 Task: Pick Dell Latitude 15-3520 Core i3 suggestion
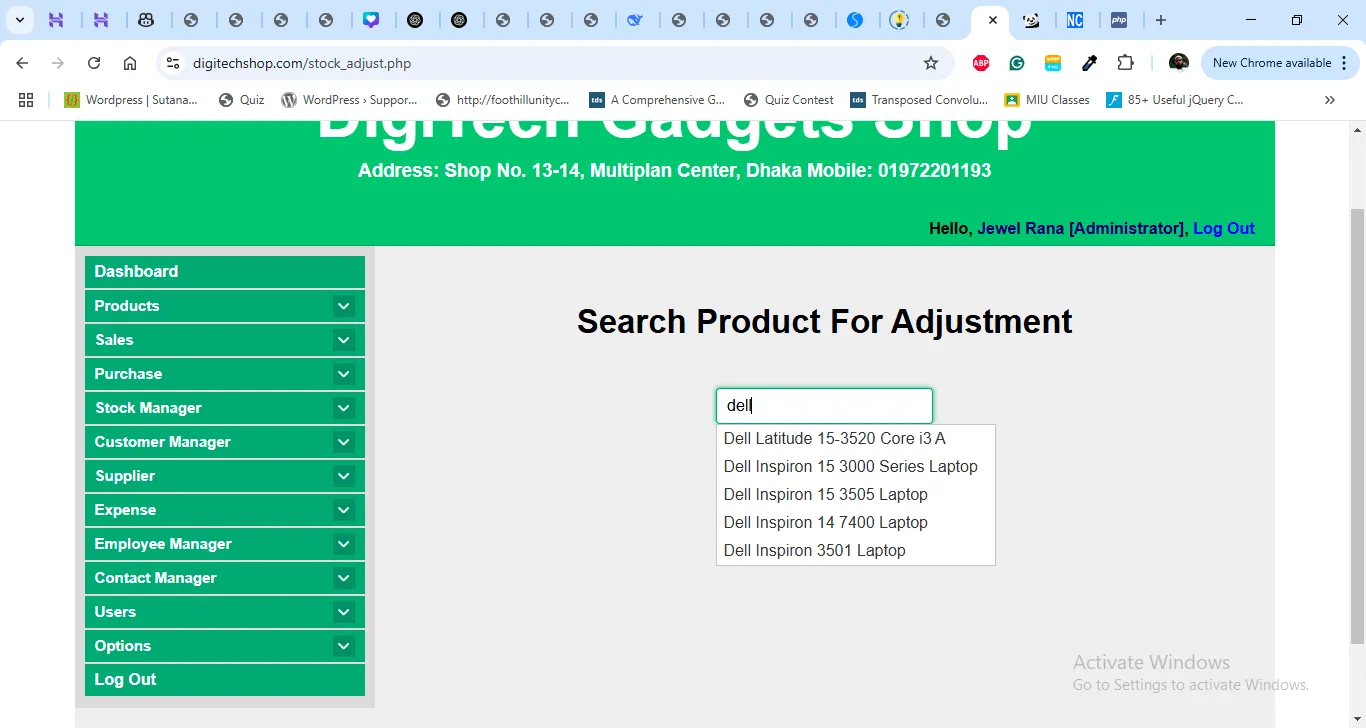[834, 438]
